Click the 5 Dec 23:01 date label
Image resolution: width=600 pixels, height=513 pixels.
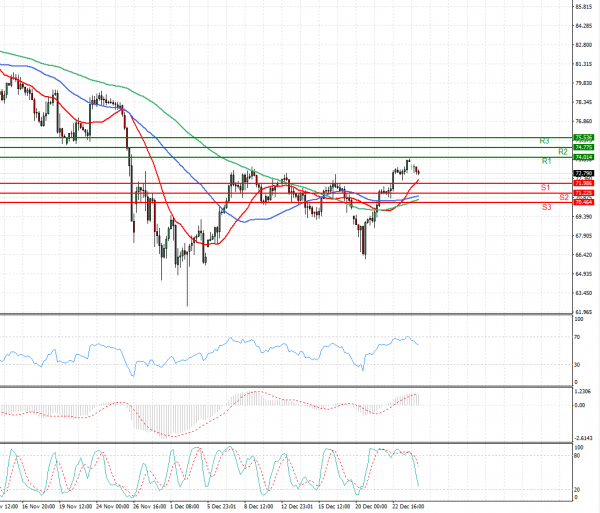pyautogui.click(x=222, y=507)
